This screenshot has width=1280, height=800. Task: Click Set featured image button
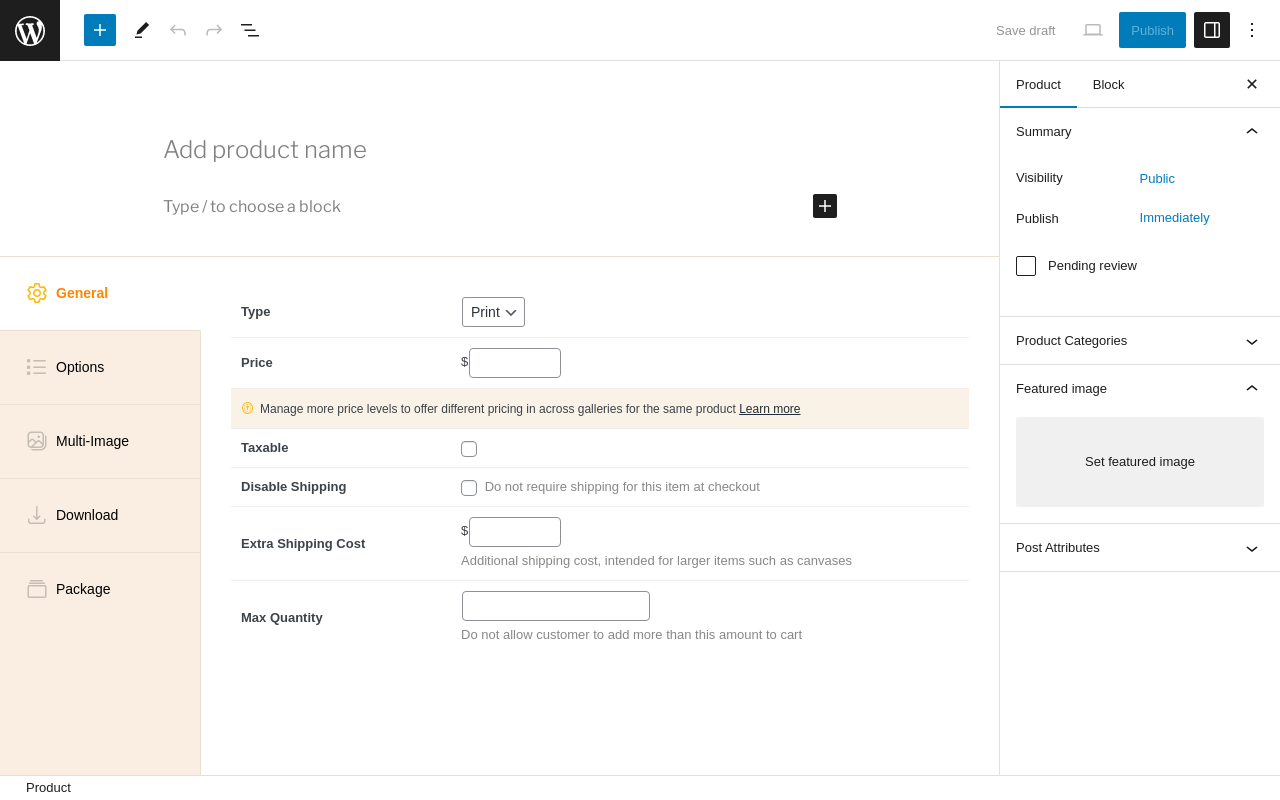1140,462
